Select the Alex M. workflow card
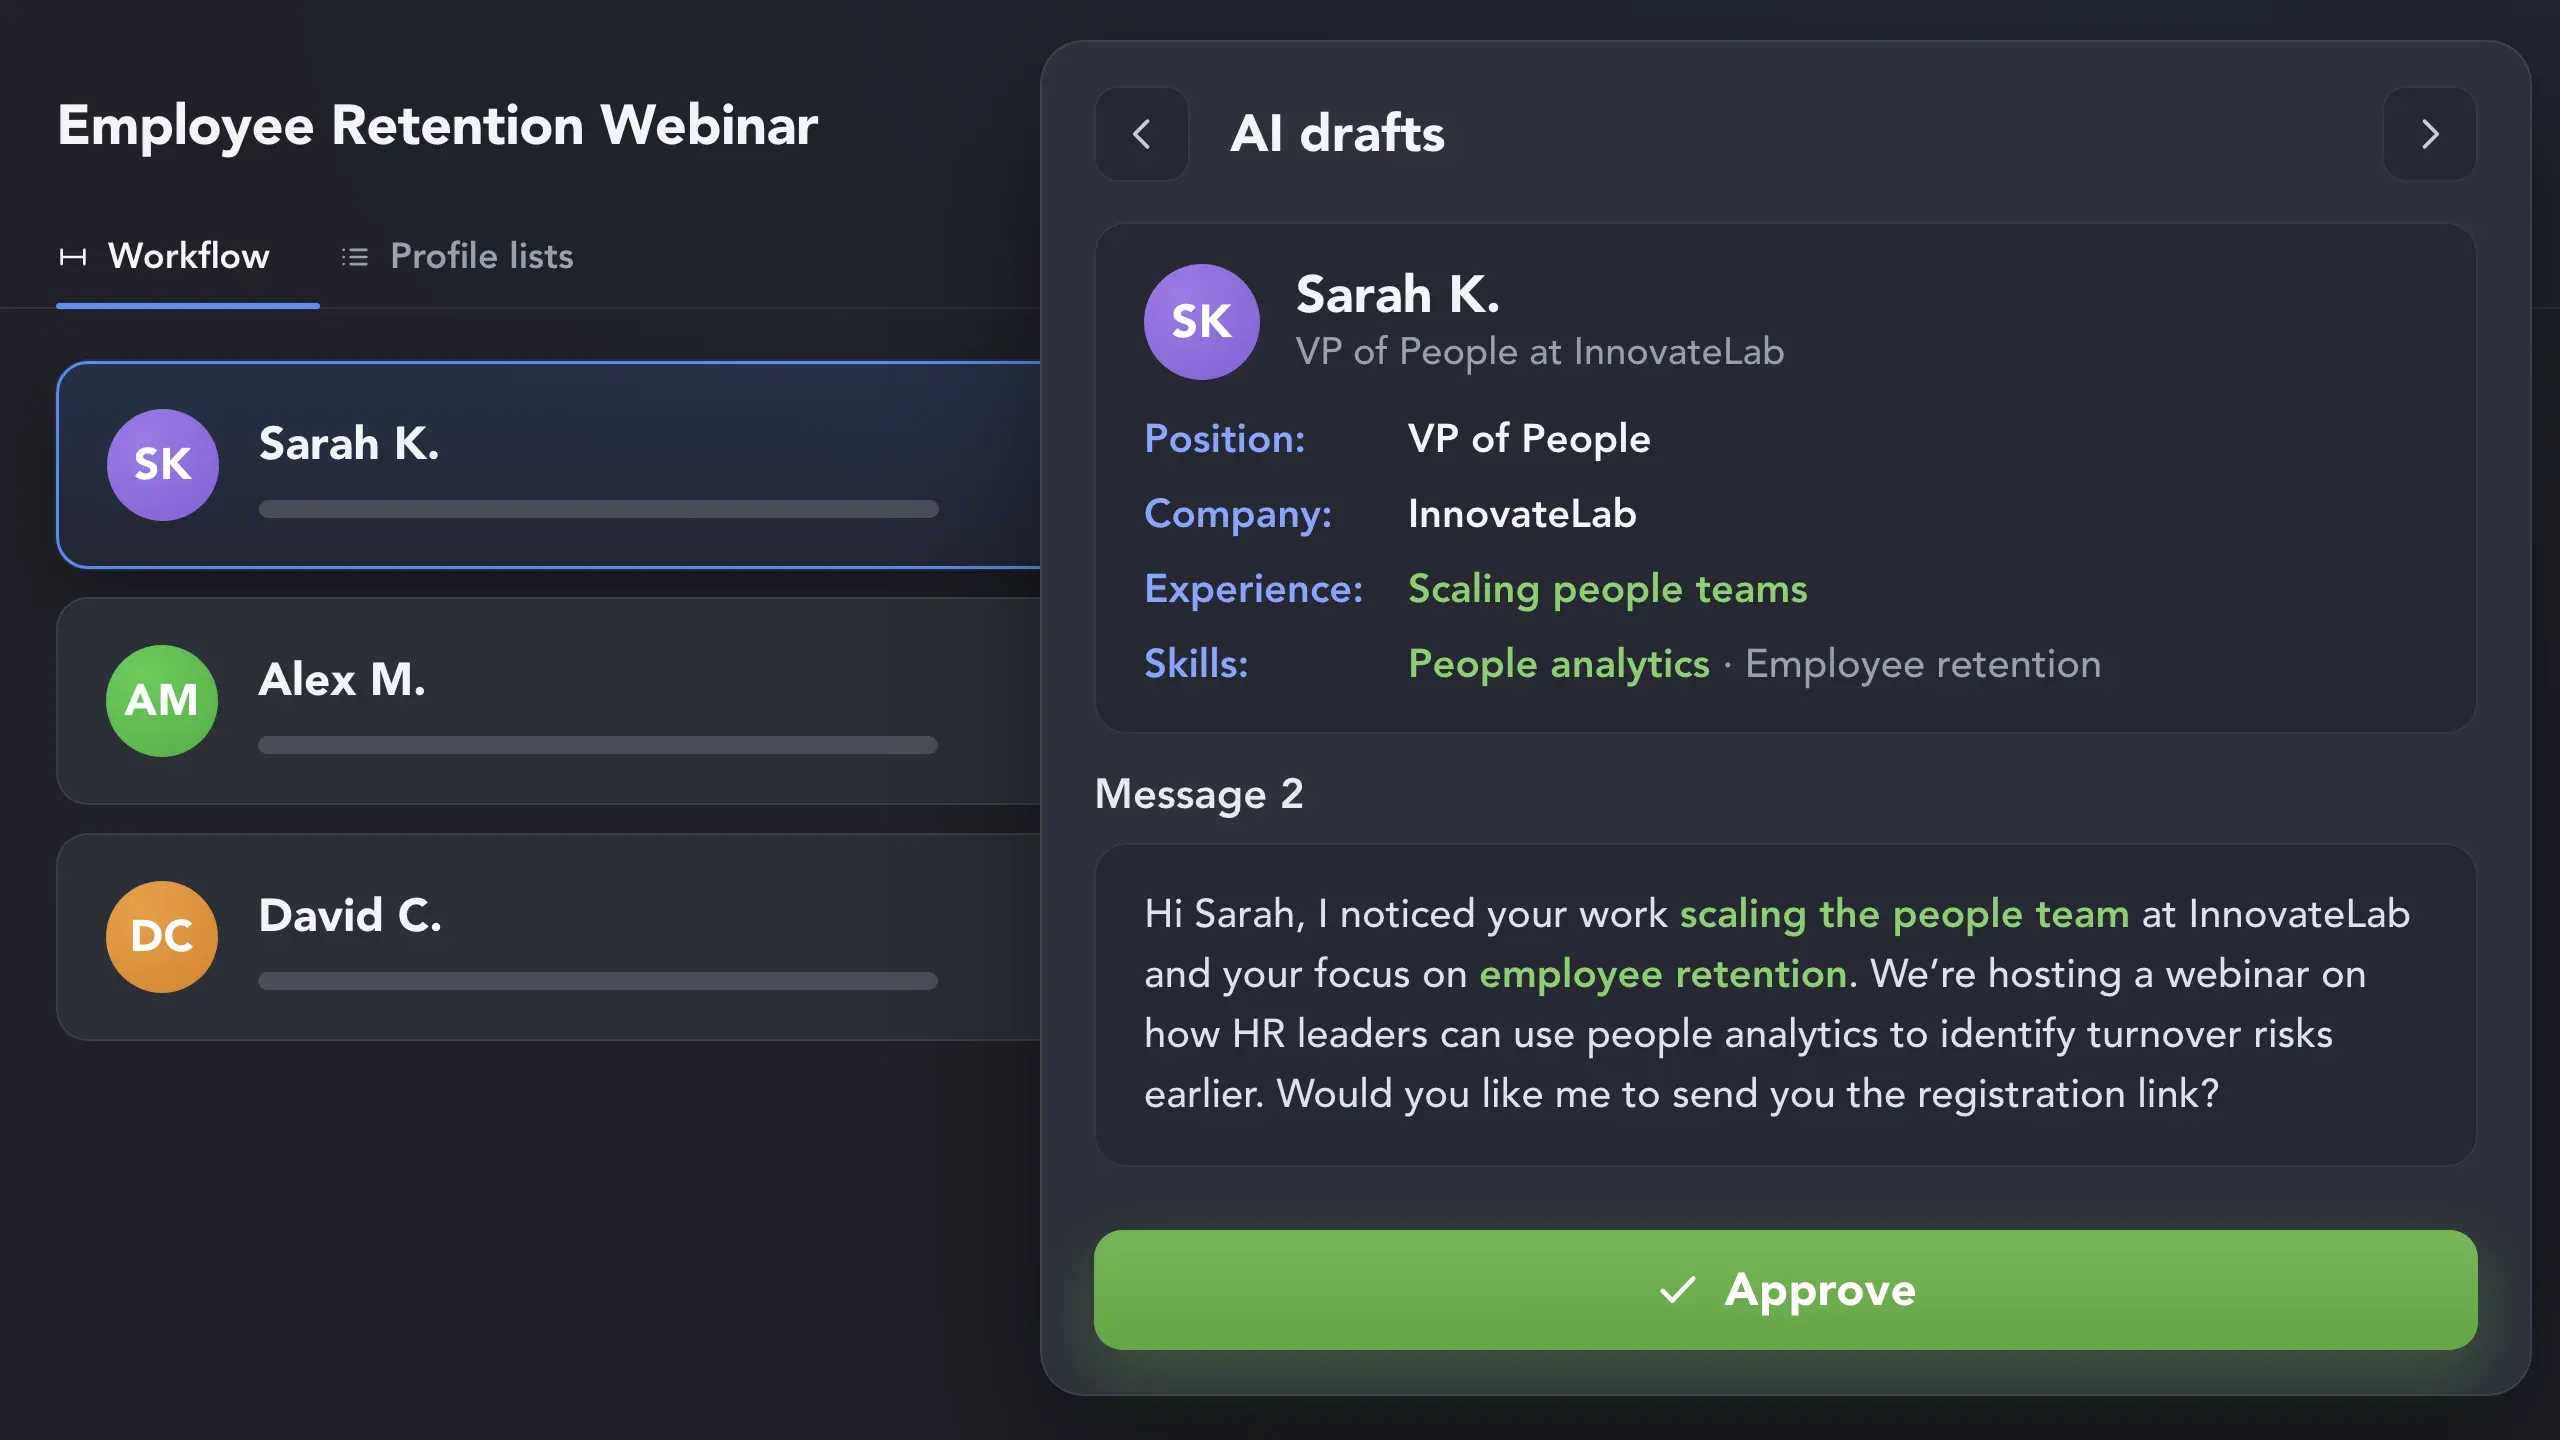Image resolution: width=2560 pixels, height=1440 pixels. tap(549, 701)
